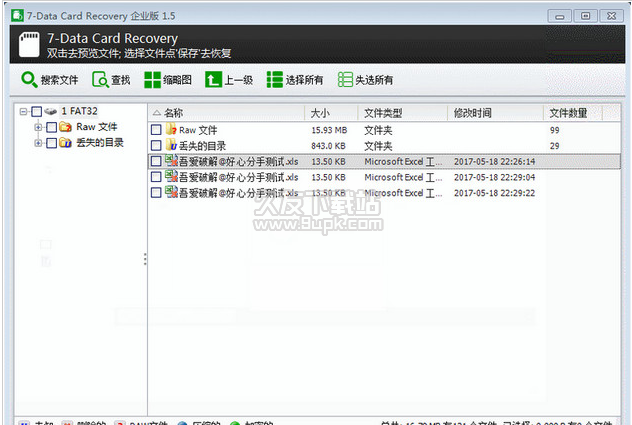Select xls file name in 22:26:14 row
632x425 pixels.
click(x=238, y=162)
